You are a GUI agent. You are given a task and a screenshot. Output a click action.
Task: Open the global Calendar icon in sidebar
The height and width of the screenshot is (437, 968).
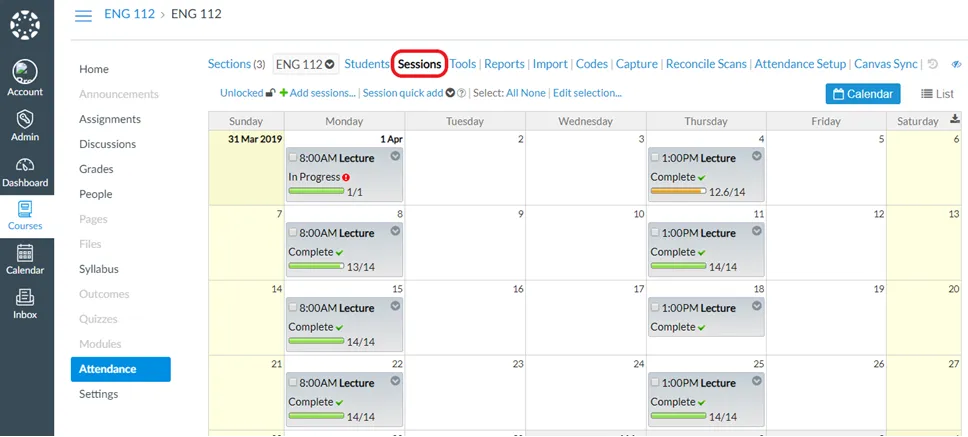pos(25,254)
